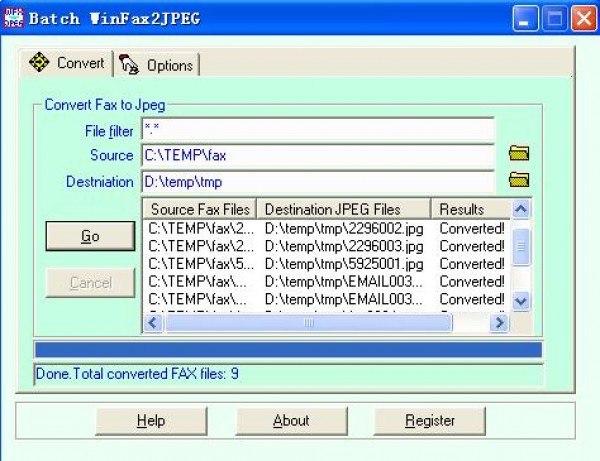This screenshot has width=600, height=461.
Task: Click the Register button
Action: point(430,421)
